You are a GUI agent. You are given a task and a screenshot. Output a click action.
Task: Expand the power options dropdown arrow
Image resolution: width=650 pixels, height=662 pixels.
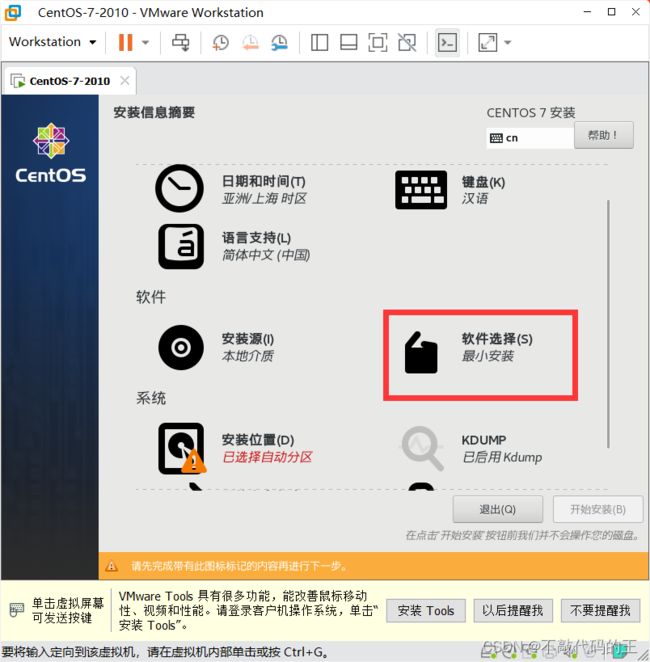(x=145, y=42)
